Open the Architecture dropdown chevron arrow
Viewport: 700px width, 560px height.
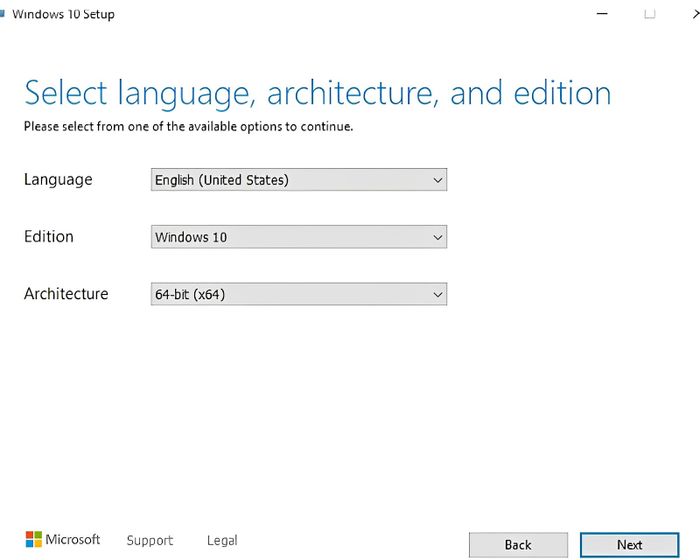click(438, 295)
